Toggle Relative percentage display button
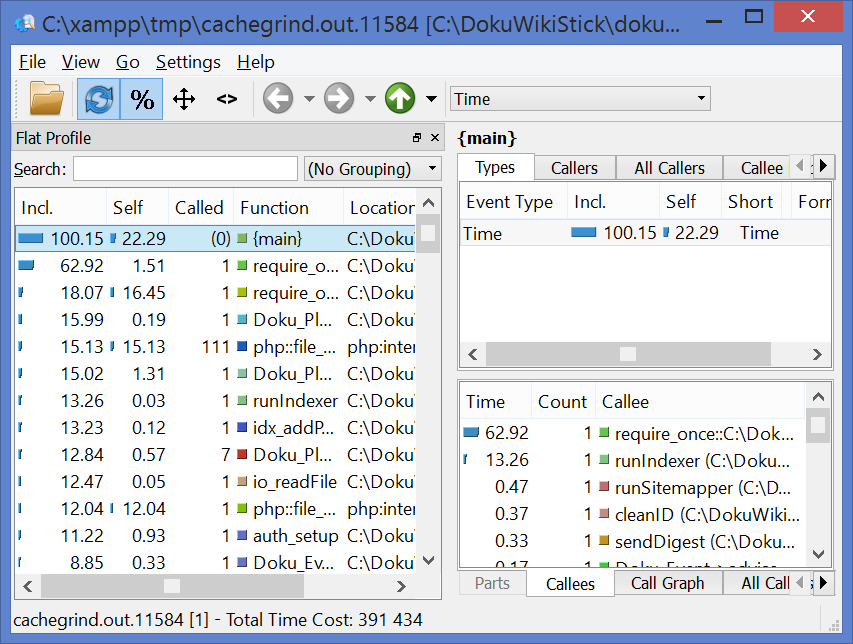Image resolution: width=853 pixels, height=644 pixels. click(x=142, y=99)
